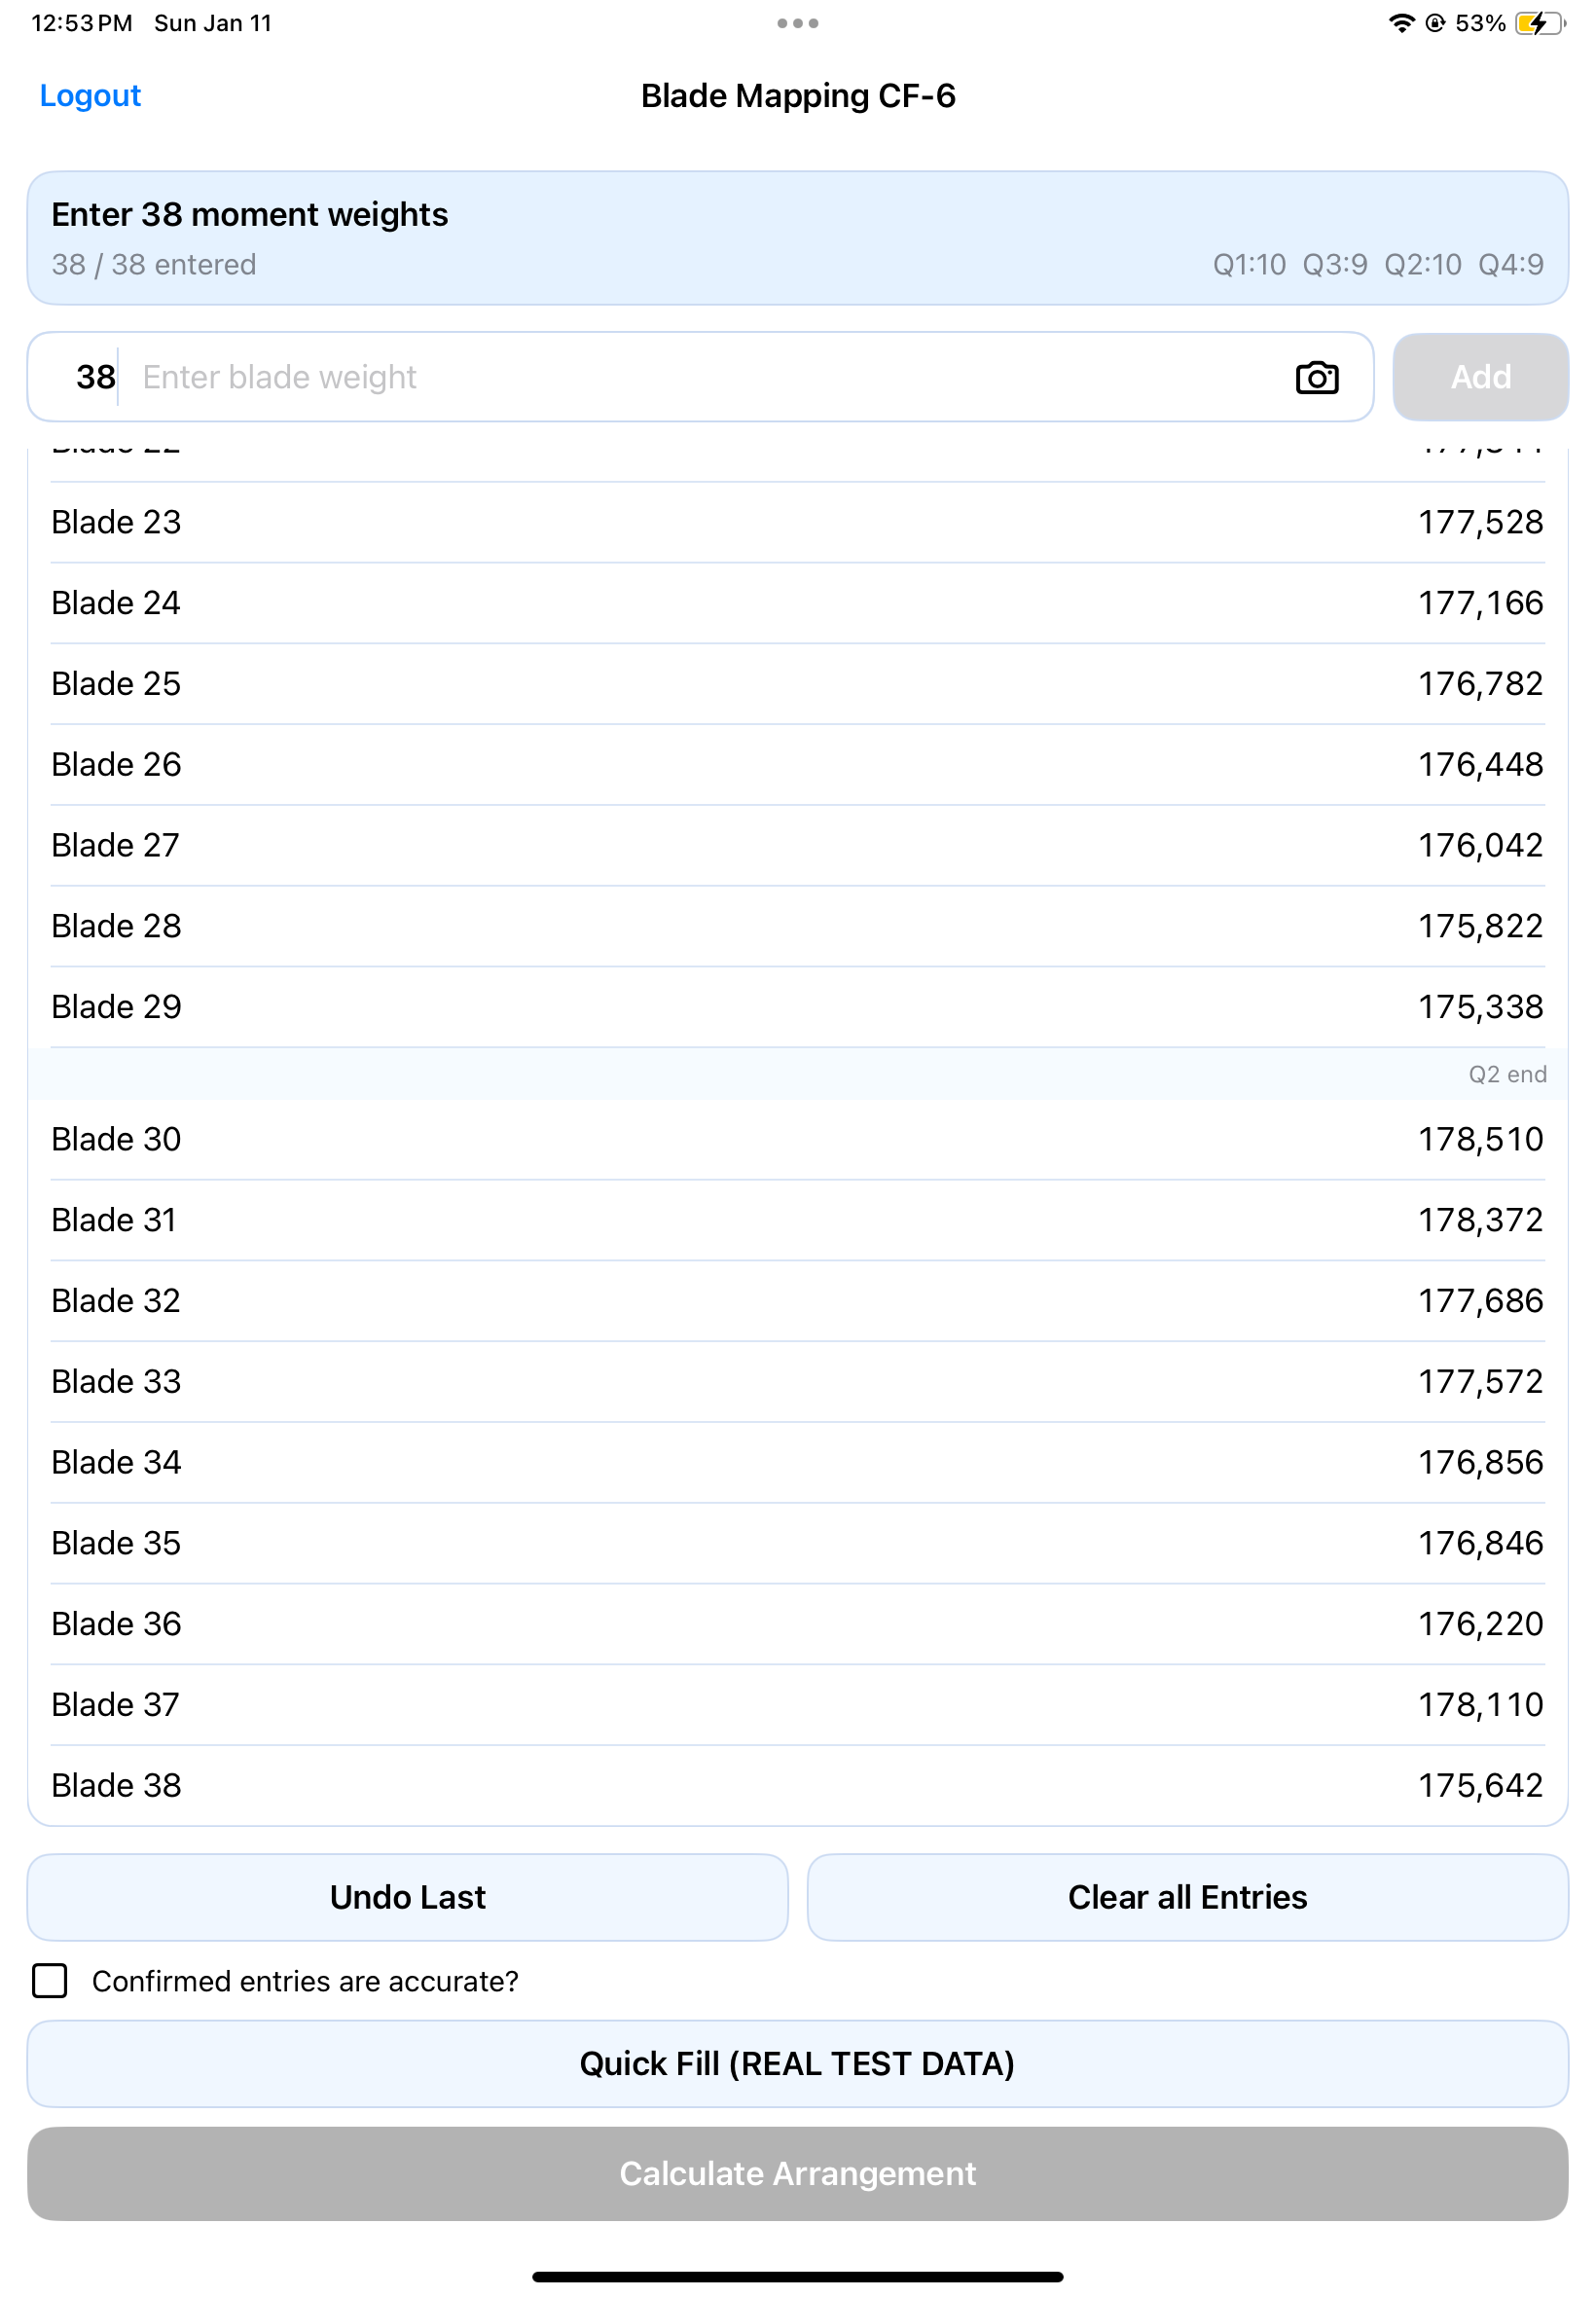Choose the Blade 38 entry
The height and width of the screenshot is (2297, 1596).
coord(797,1785)
